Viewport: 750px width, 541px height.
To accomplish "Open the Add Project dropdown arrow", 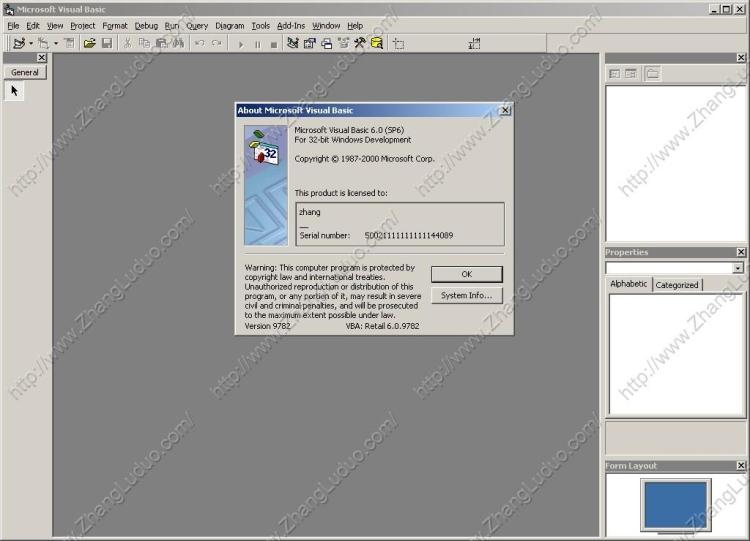I will (x=31, y=44).
